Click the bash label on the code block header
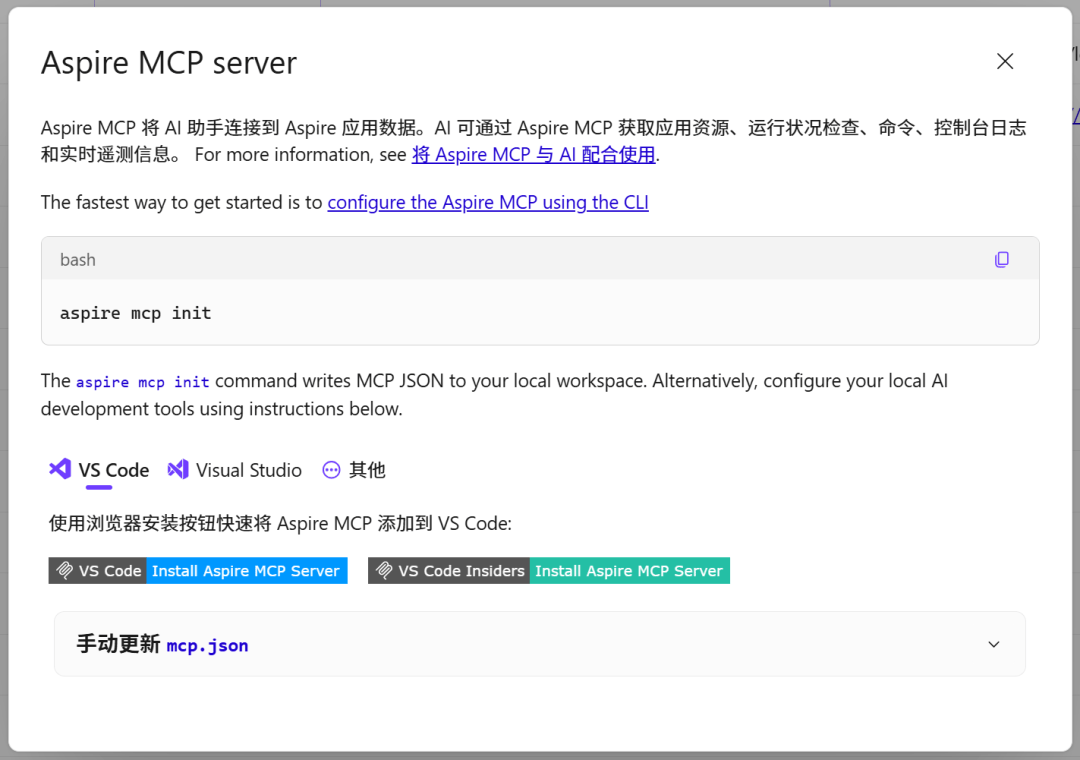Viewport: 1080px width, 760px height. tap(77, 259)
